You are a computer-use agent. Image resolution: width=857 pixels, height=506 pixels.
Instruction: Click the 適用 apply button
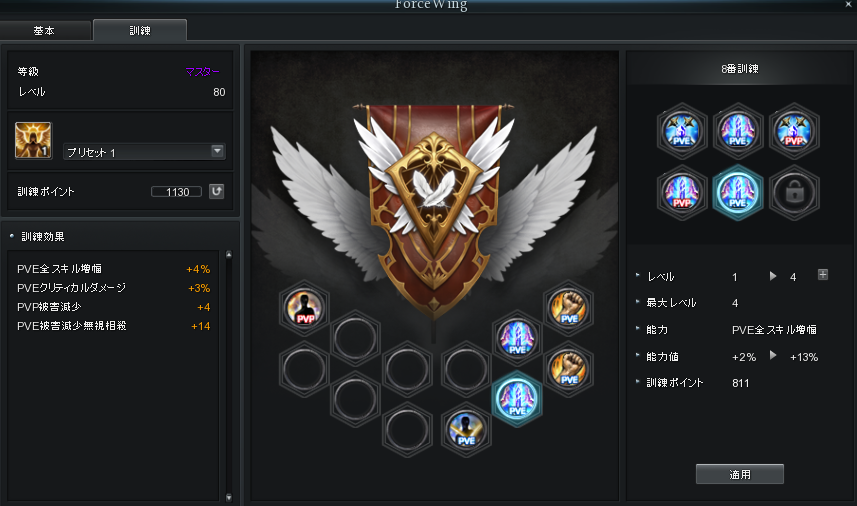739,474
